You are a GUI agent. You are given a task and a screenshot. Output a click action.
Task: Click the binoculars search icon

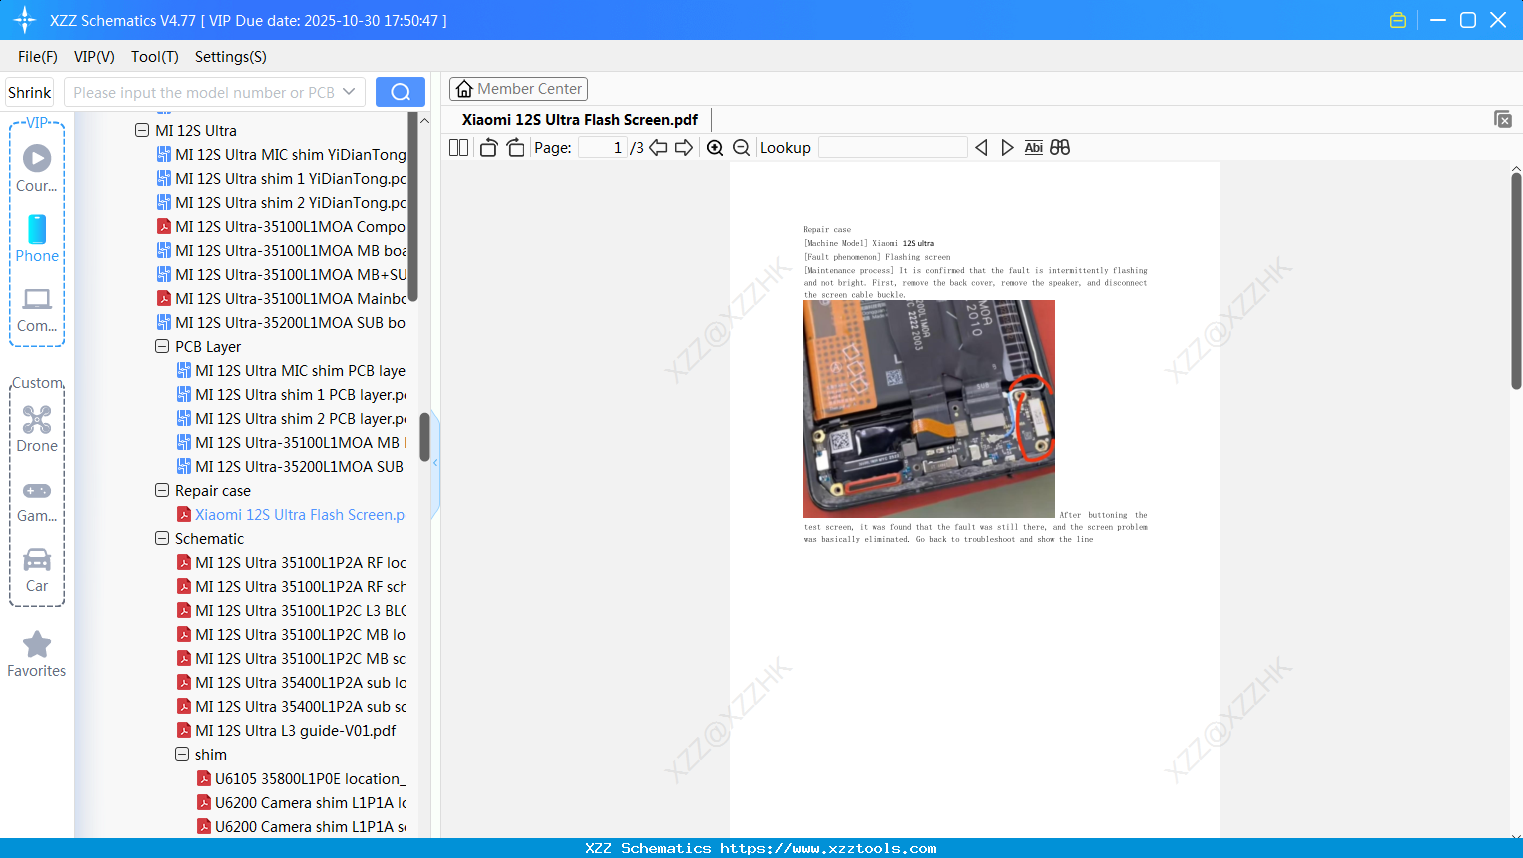pyautogui.click(x=1060, y=148)
